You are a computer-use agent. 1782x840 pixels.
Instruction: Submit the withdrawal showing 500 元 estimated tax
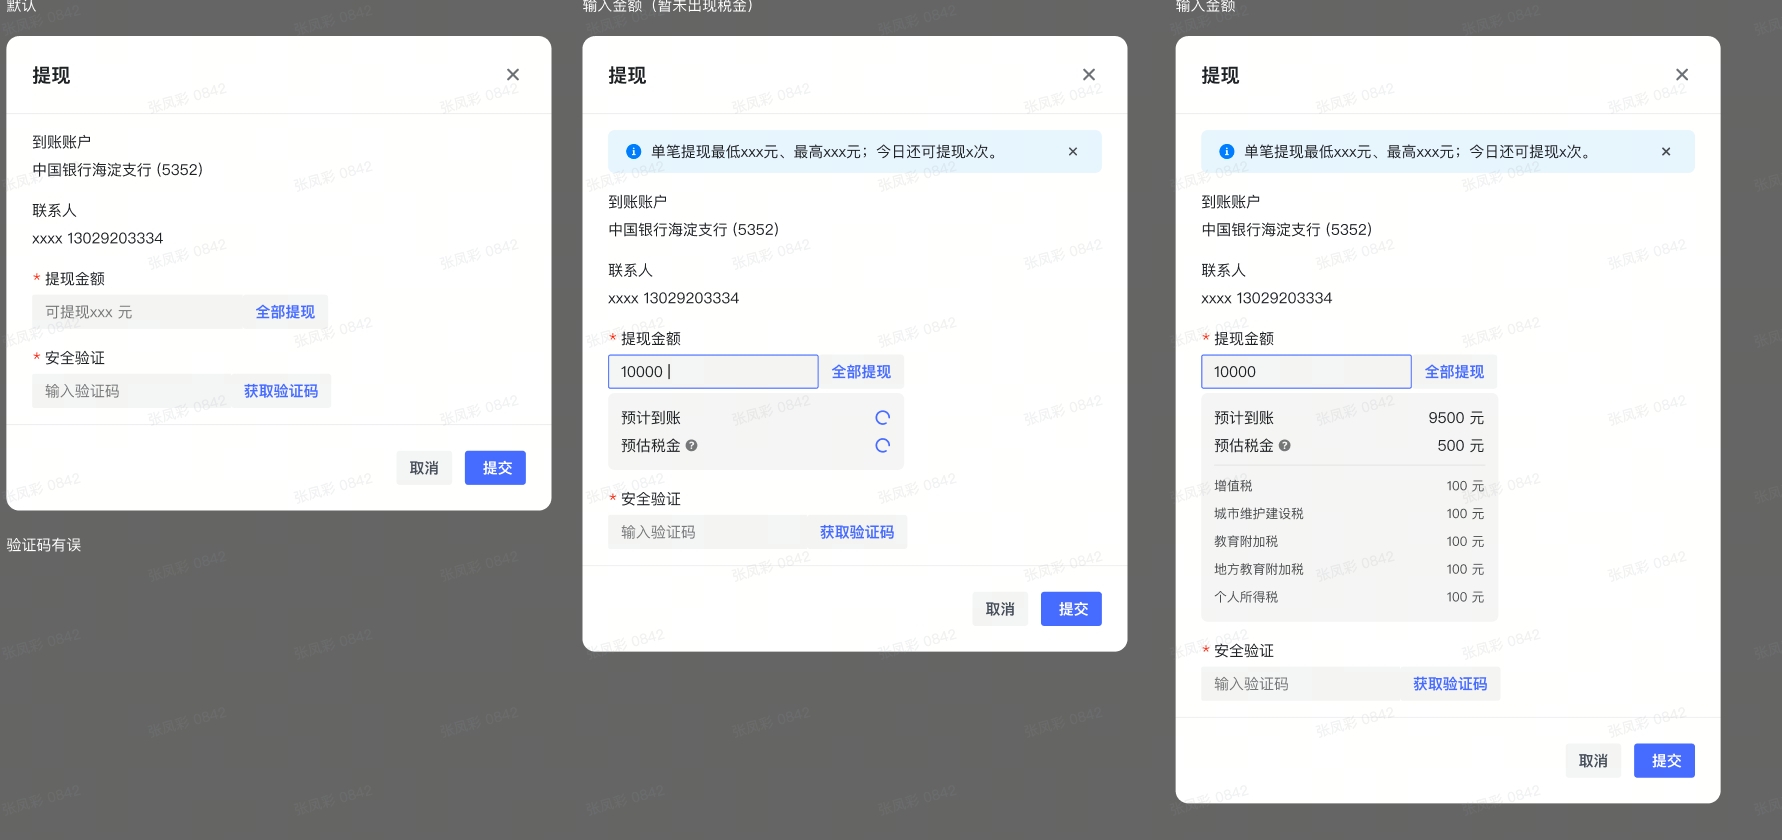(1664, 761)
